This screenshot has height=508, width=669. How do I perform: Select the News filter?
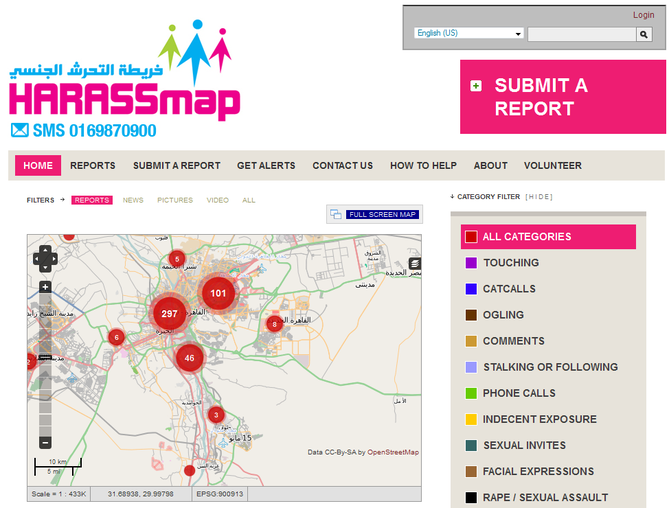pyautogui.click(x=133, y=200)
